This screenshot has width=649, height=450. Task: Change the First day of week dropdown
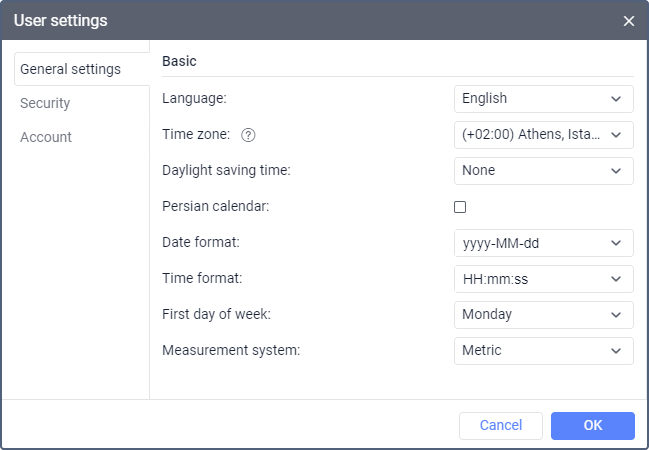coord(543,315)
